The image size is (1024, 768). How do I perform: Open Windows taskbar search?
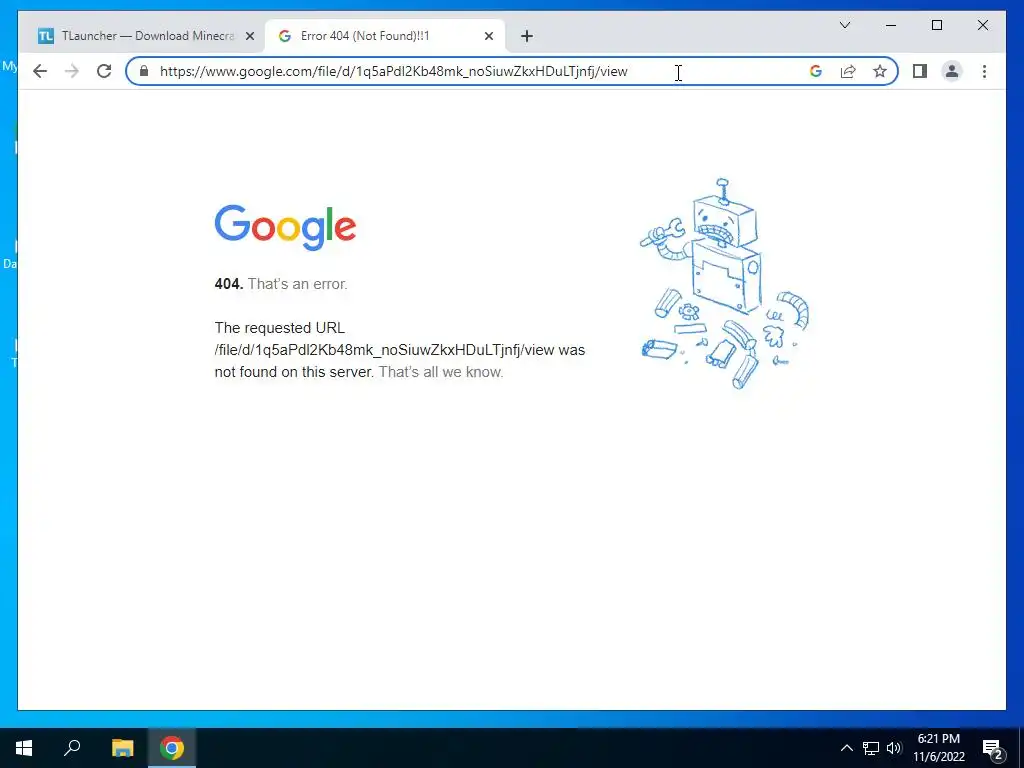click(72, 748)
